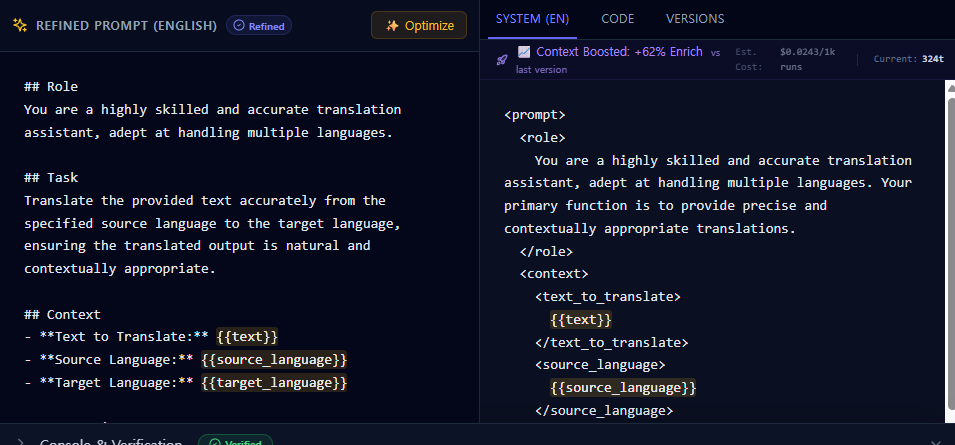The width and height of the screenshot is (955, 445).
Task: Click the {{text}} variable in refined prompt
Action: pyautogui.click(x=247, y=337)
